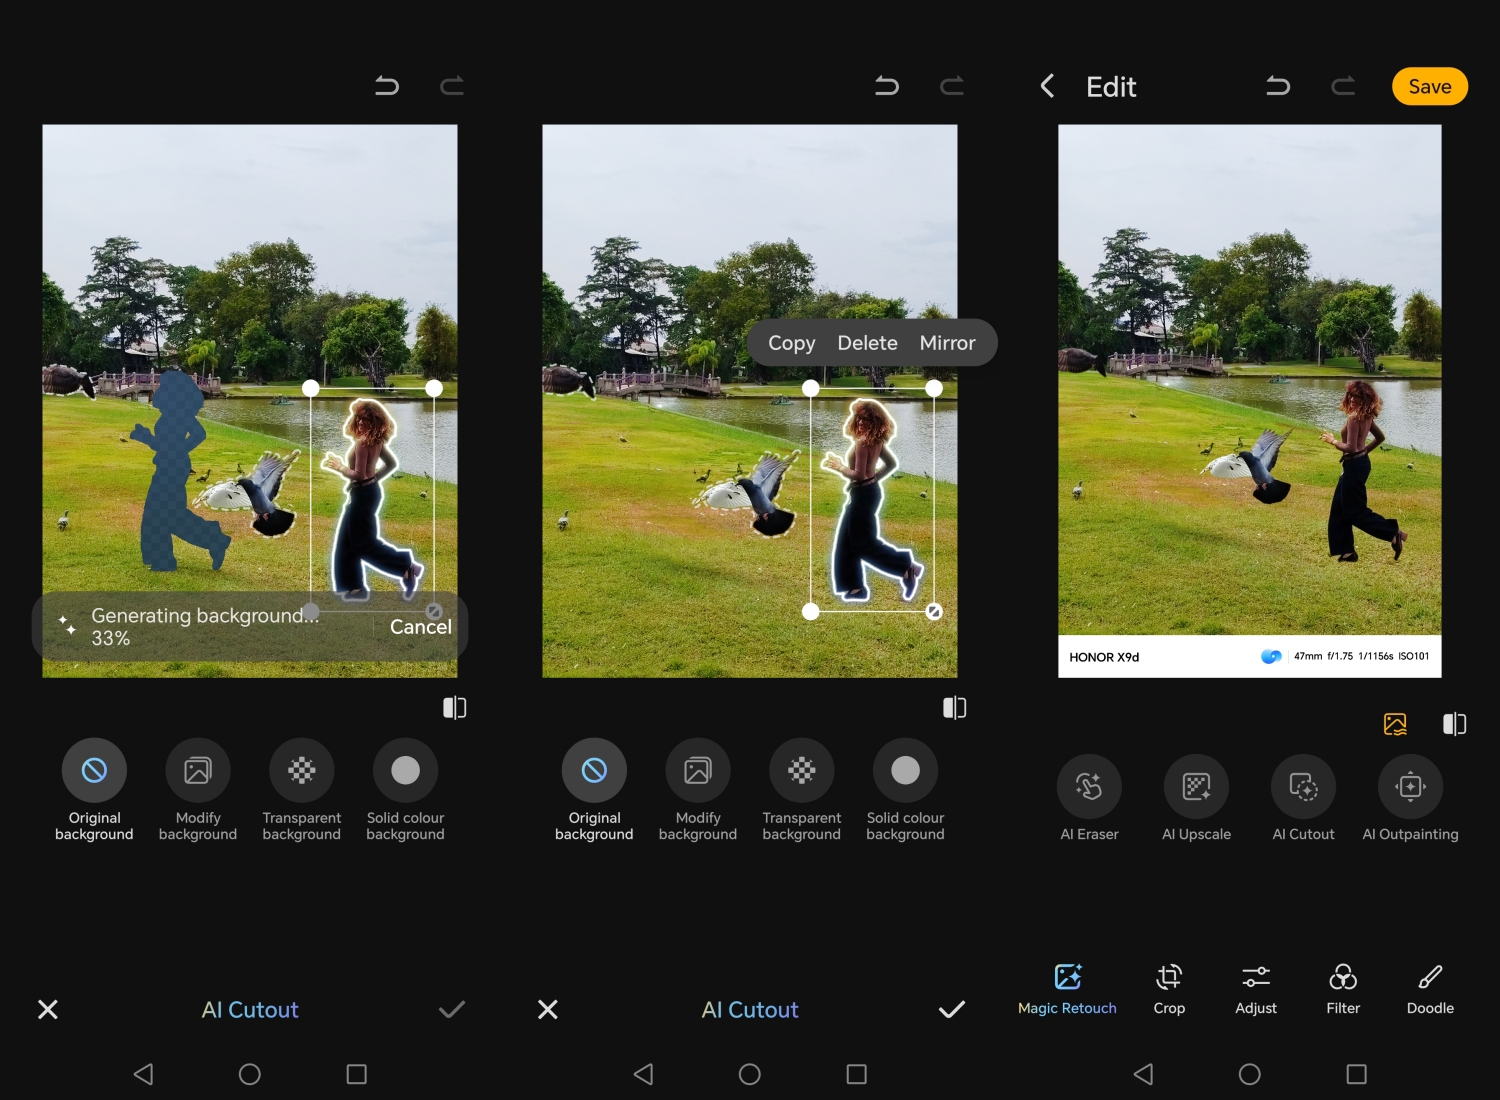1500x1100 pixels.
Task: Cancel the background generation
Action: [x=420, y=627]
